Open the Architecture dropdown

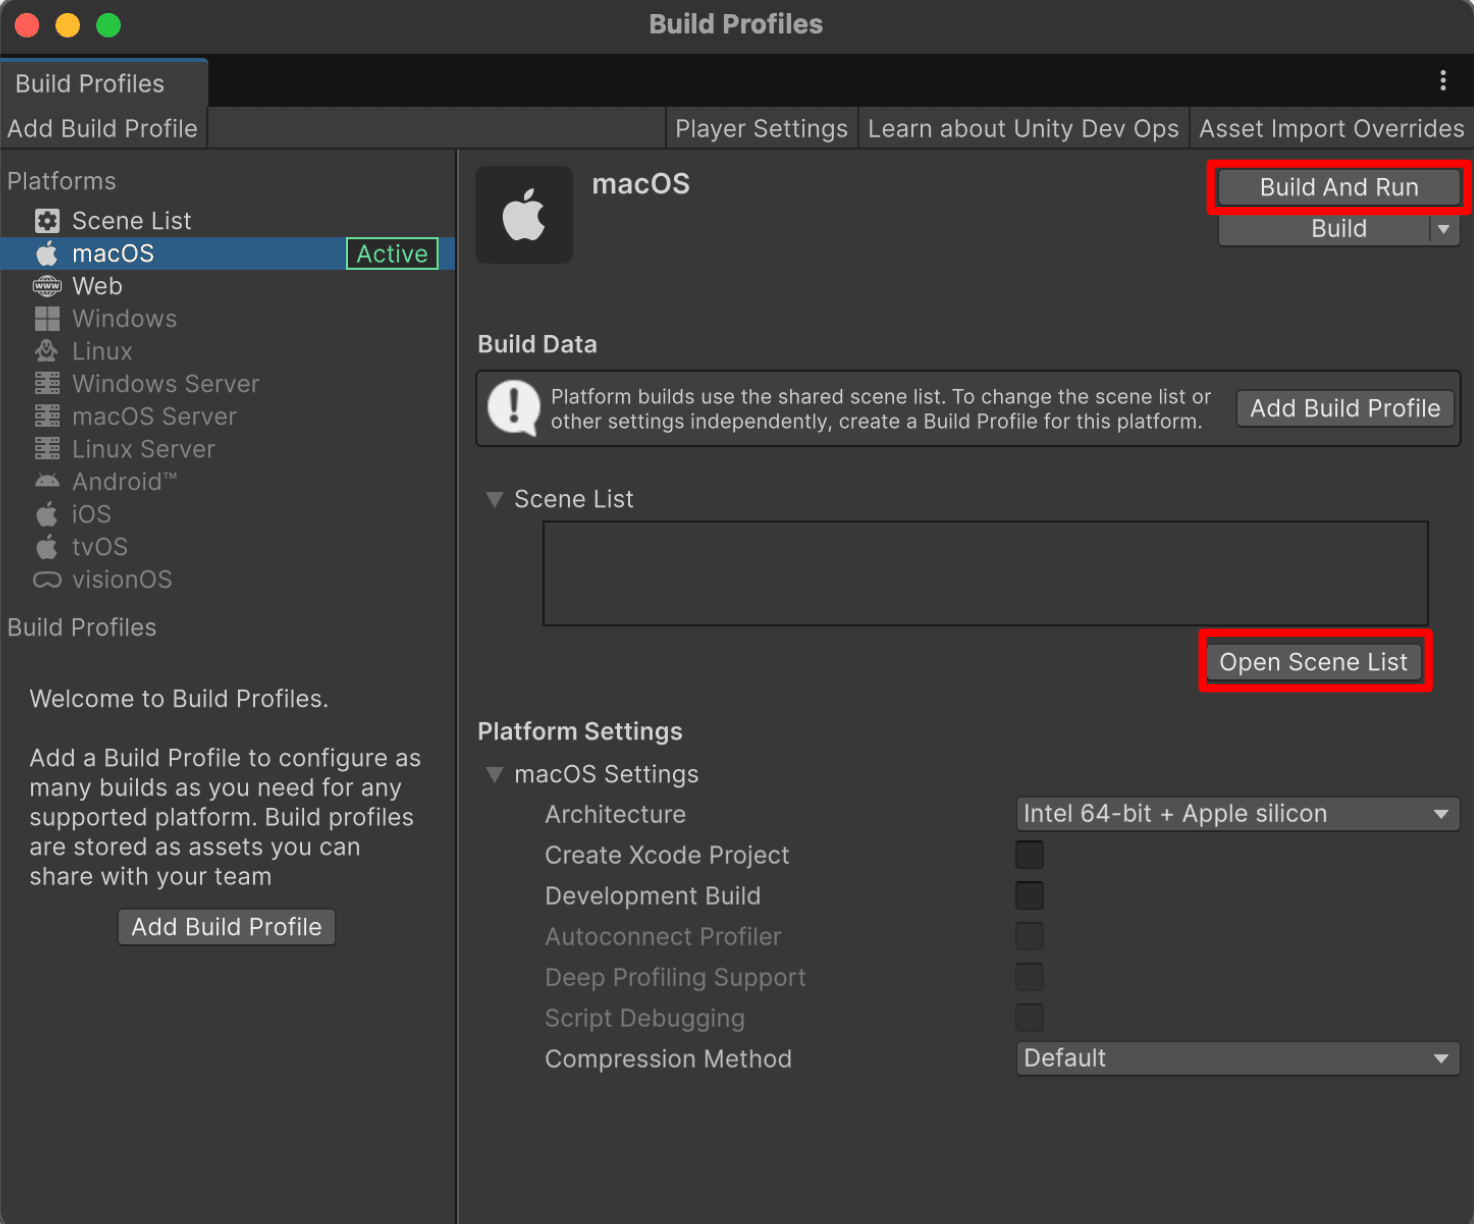click(1237, 813)
